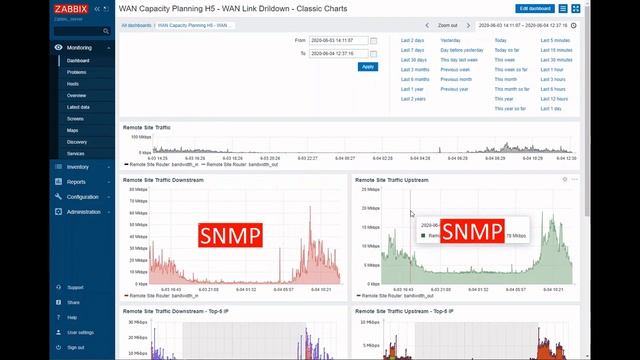This screenshot has width=640, height=360.
Task: Open Overview under Monitoring
Action: tap(76, 96)
